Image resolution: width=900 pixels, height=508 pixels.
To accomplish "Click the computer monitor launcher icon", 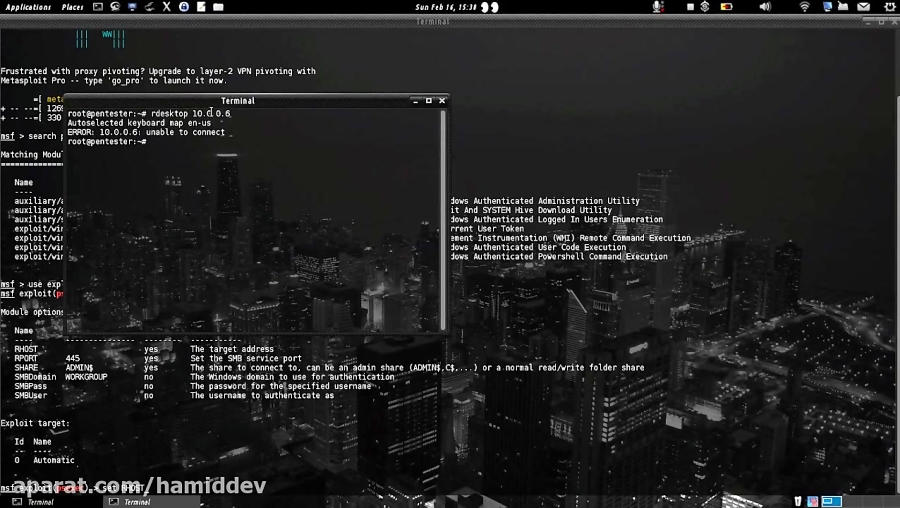I will [133, 7].
